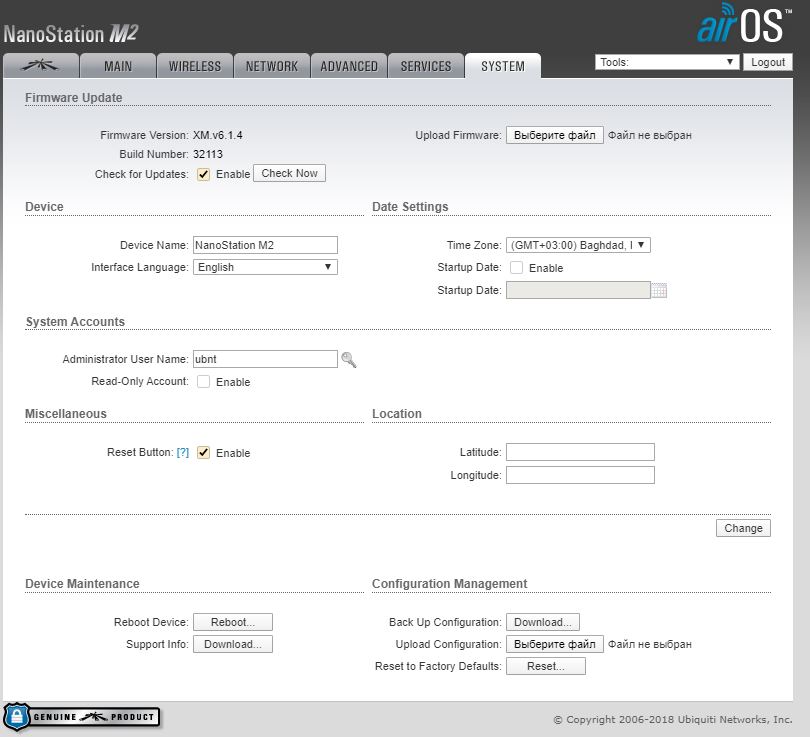Download Support Info
Image resolution: width=810 pixels, height=737 pixels.
(x=232, y=644)
